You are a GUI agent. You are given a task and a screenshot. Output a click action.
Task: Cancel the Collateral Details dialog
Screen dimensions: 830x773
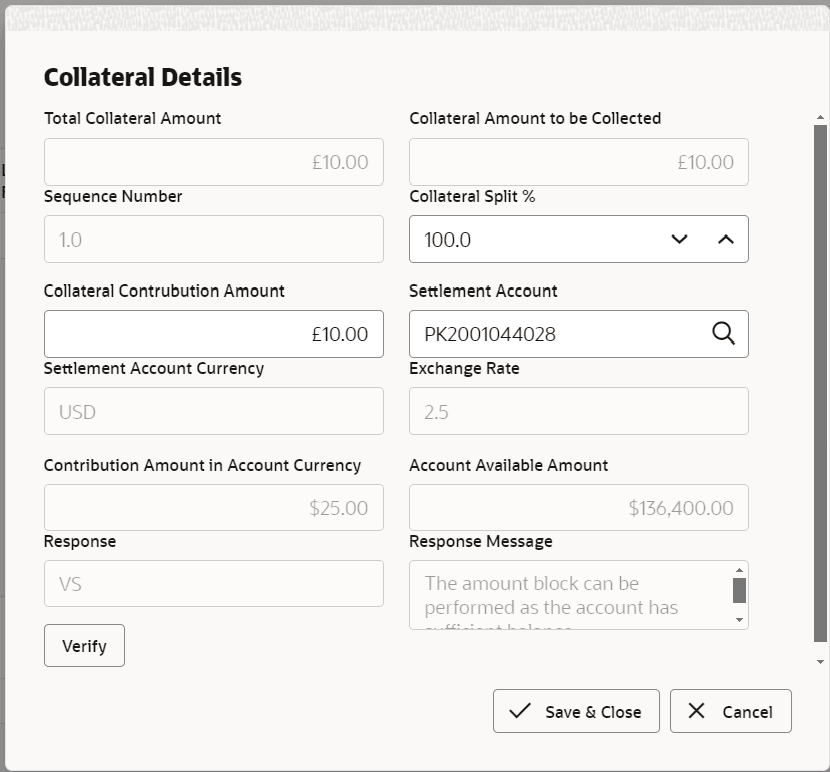point(731,711)
